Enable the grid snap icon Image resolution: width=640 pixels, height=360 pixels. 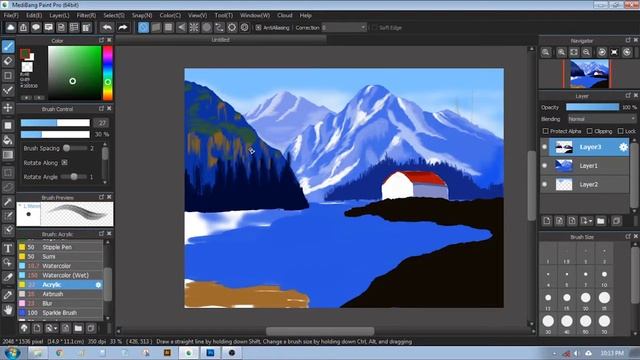point(169,28)
